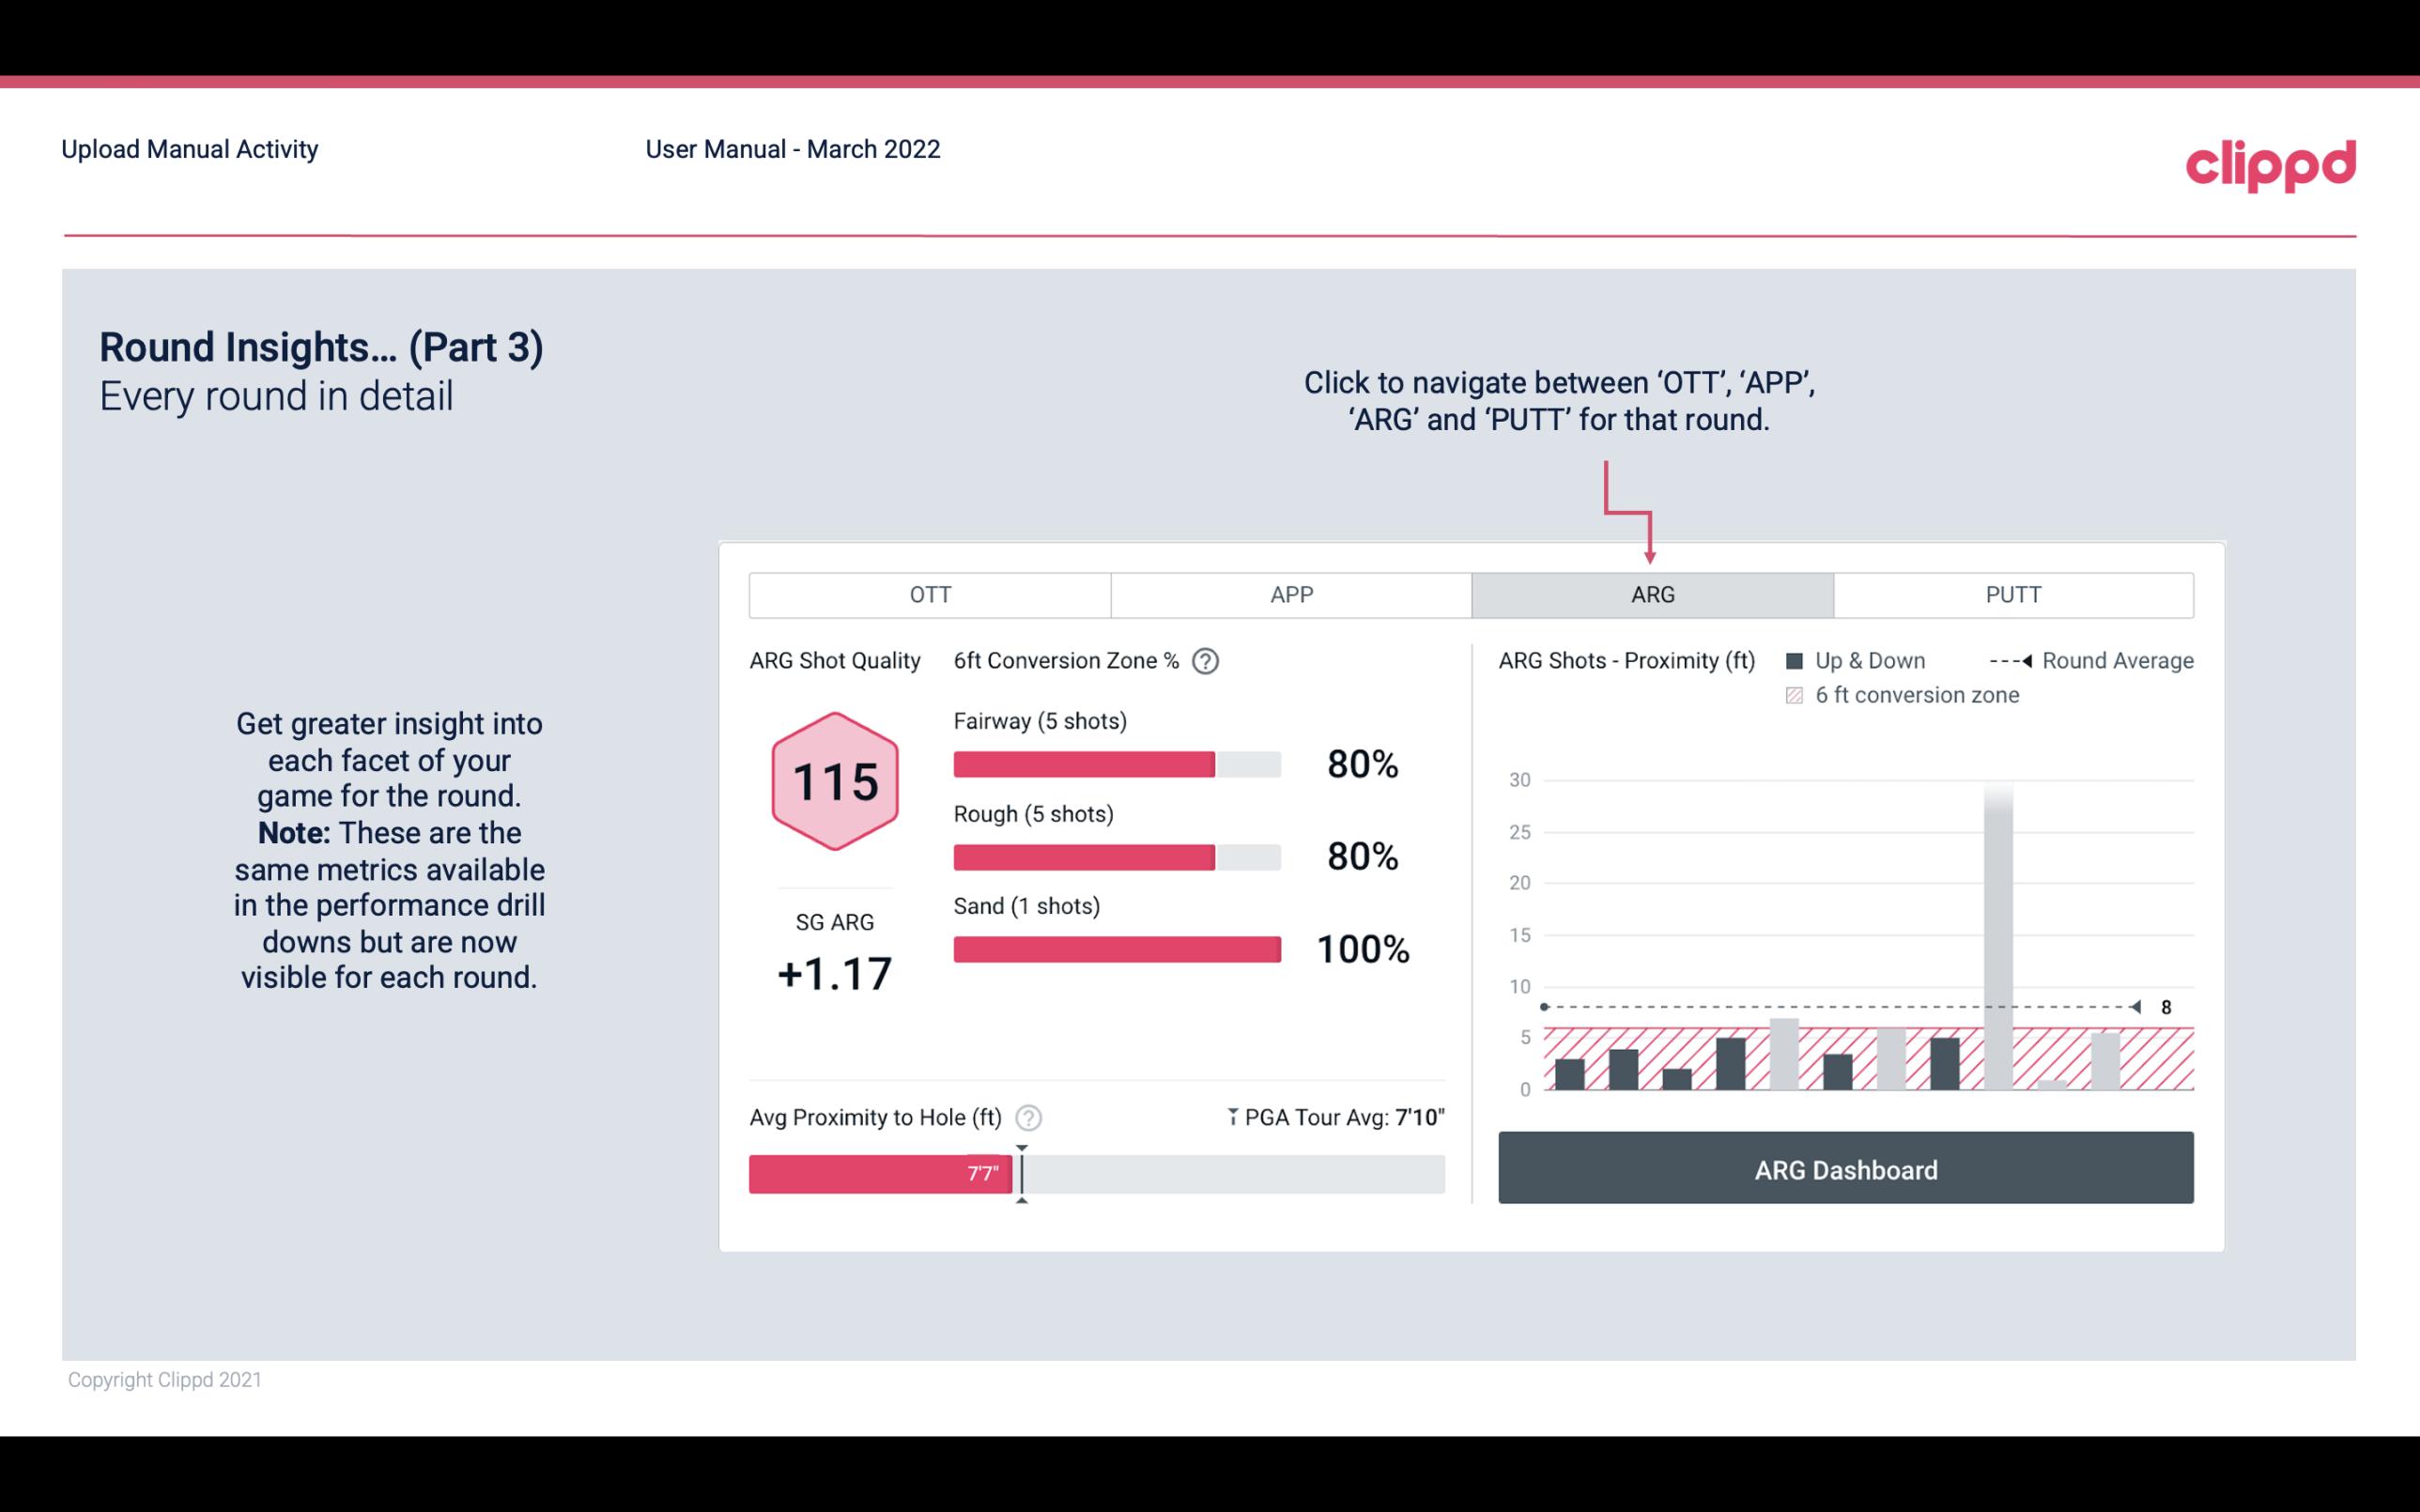Image resolution: width=2420 pixels, height=1512 pixels.
Task: Select the OTT tab
Action: 928,594
